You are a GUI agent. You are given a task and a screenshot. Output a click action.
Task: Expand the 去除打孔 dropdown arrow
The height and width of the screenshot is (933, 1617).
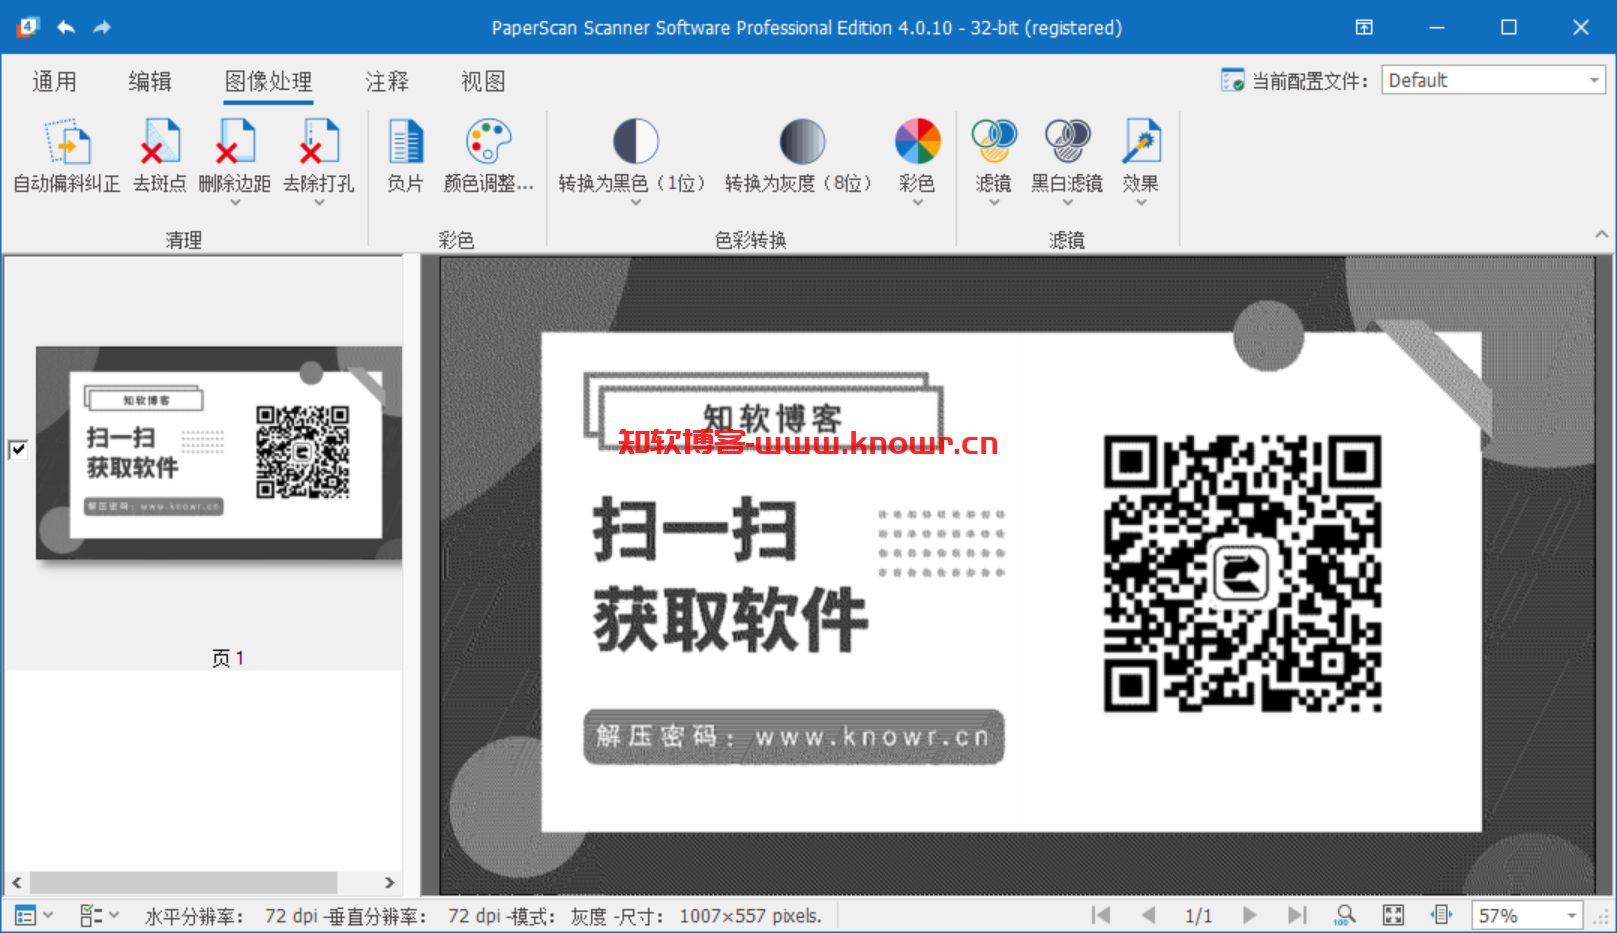click(x=319, y=203)
